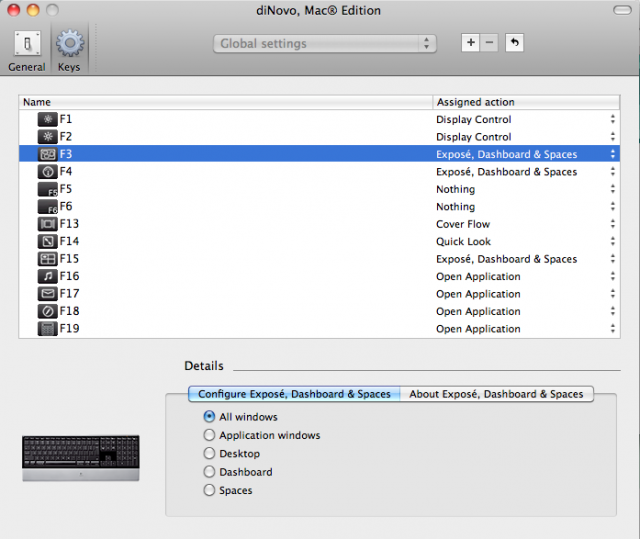Screen dimensions: 640x539
Task: Select the F13 row labeled Cover Flow
Action: click(320, 224)
